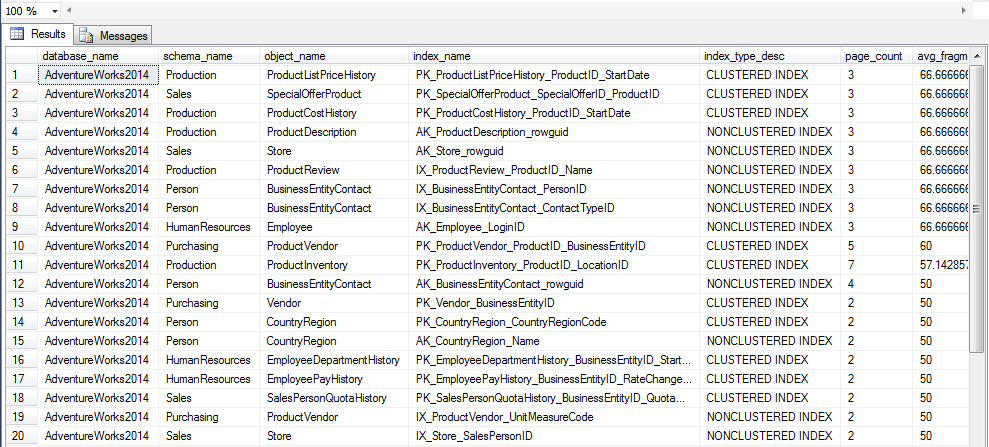Click the Messages tab icon

pos(86,36)
